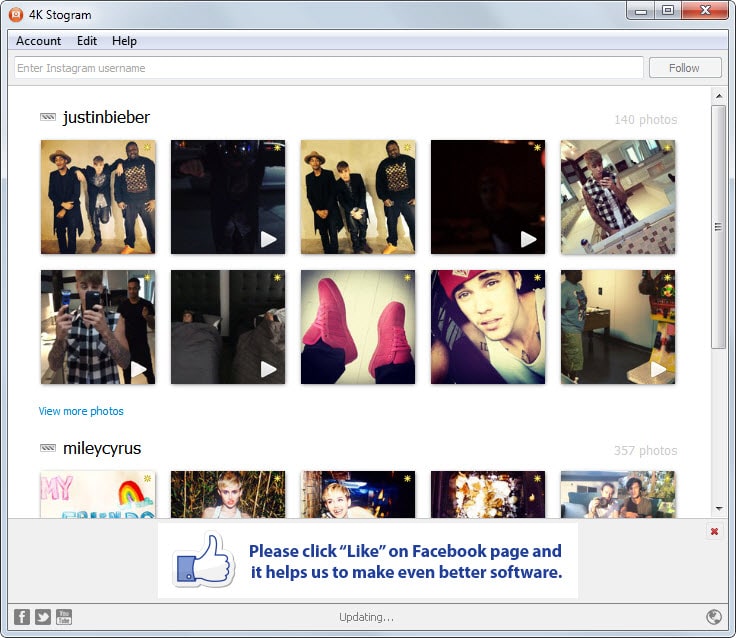Click the icon beside justinbieber username
736x638 pixels.
coord(48,117)
